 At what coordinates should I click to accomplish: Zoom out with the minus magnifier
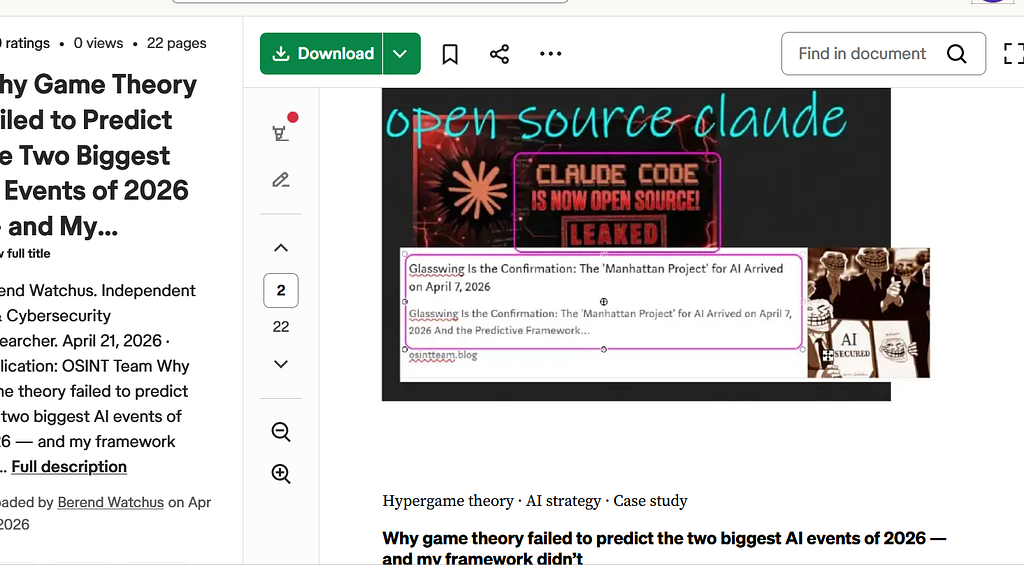[281, 432]
